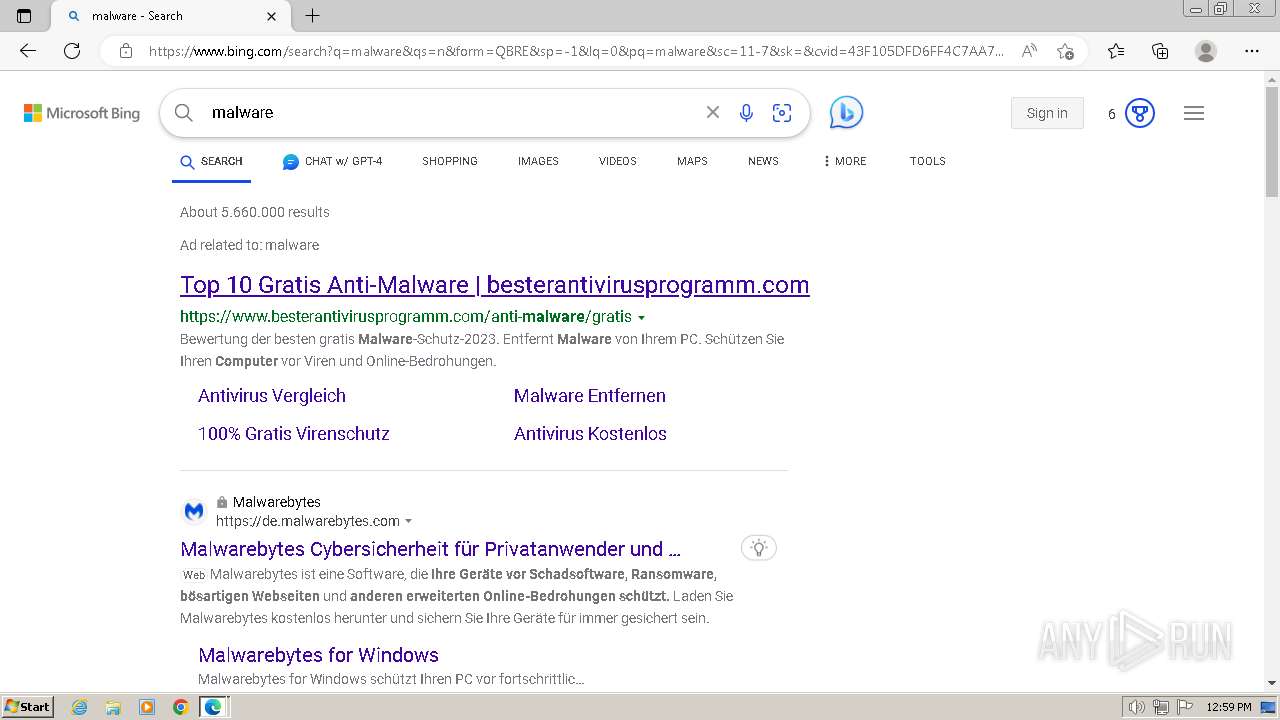This screenshot has width=1280, height=720.
Task: Open Top 10 Gratis Anti-Malware ad link
Action: pos(495,285)
